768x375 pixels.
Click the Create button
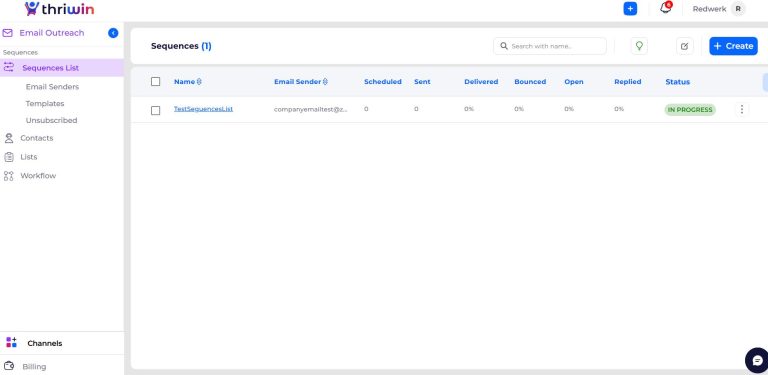pos(733,46)
